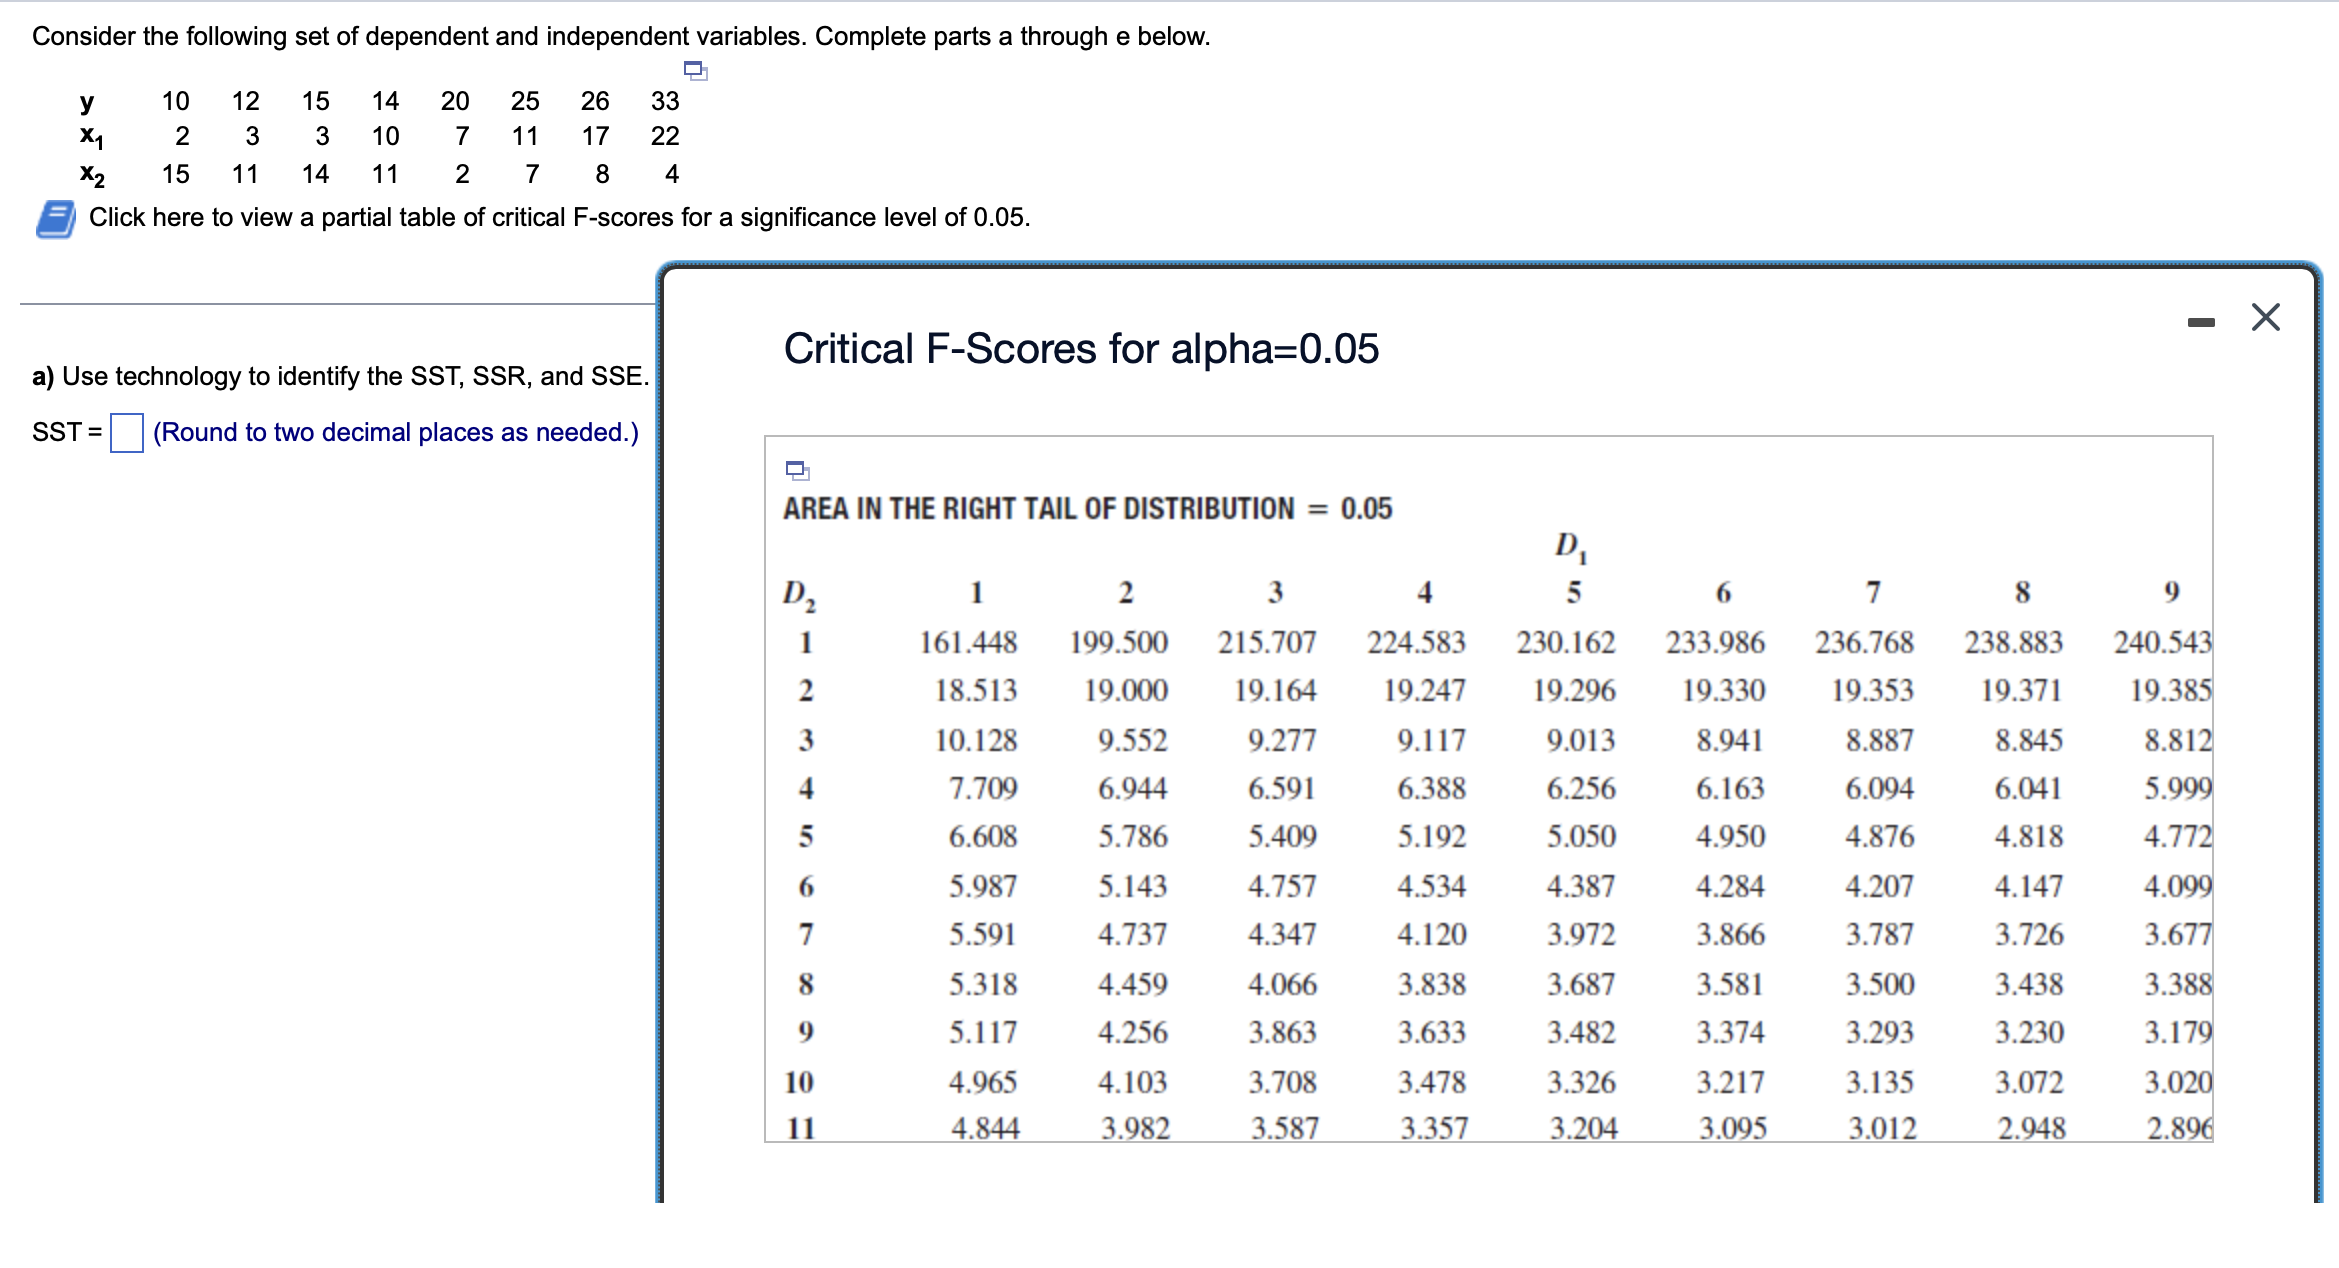
Task: Close the Critical F-Scores dialog
Action: click(2266, 315)
